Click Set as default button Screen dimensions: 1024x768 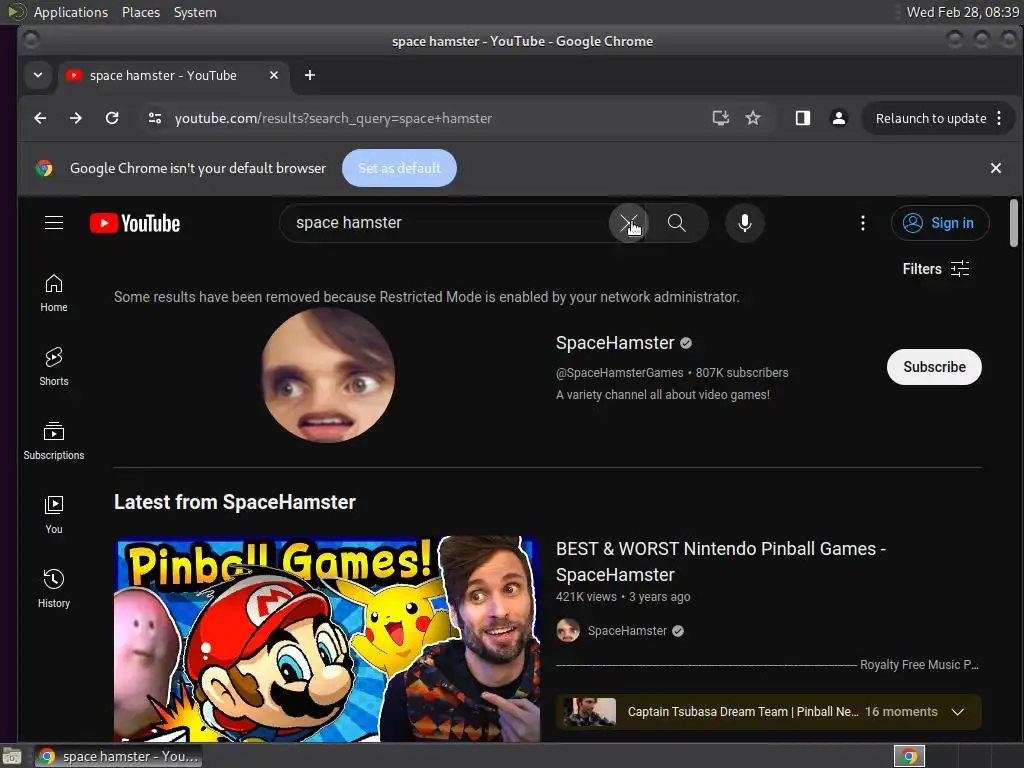click(399, 168)
